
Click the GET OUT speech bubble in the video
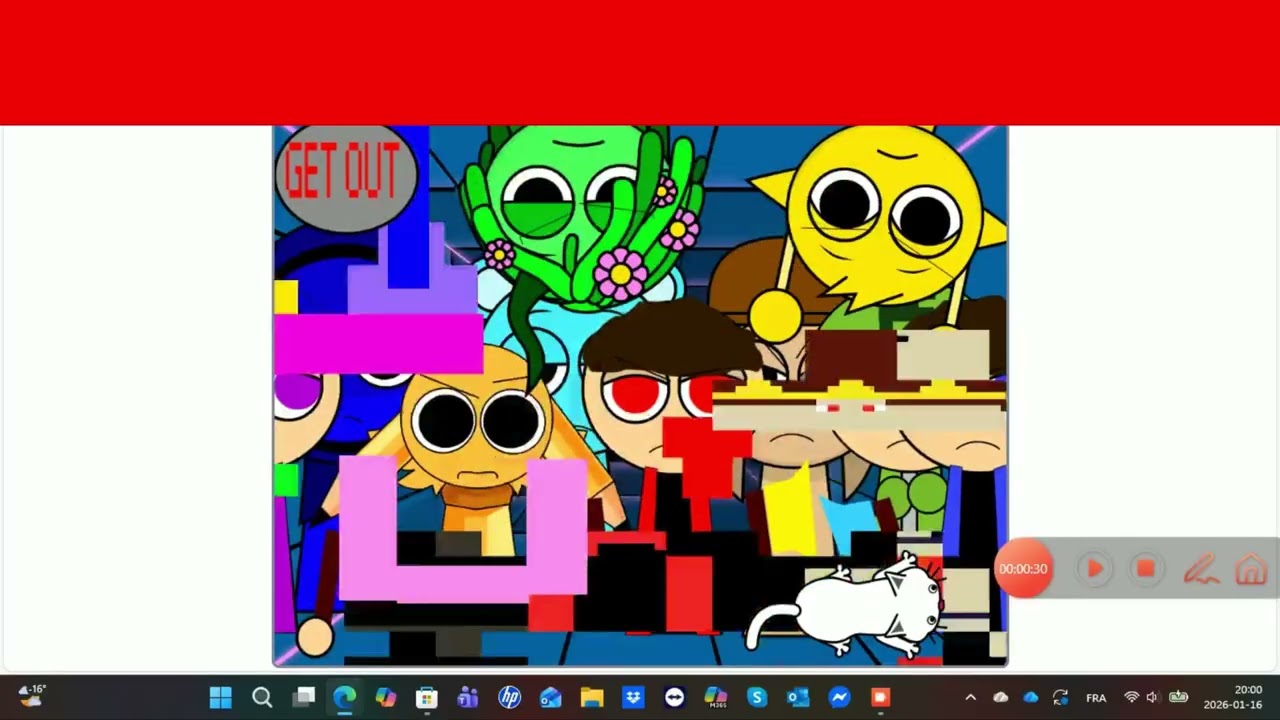click(345, 176)
